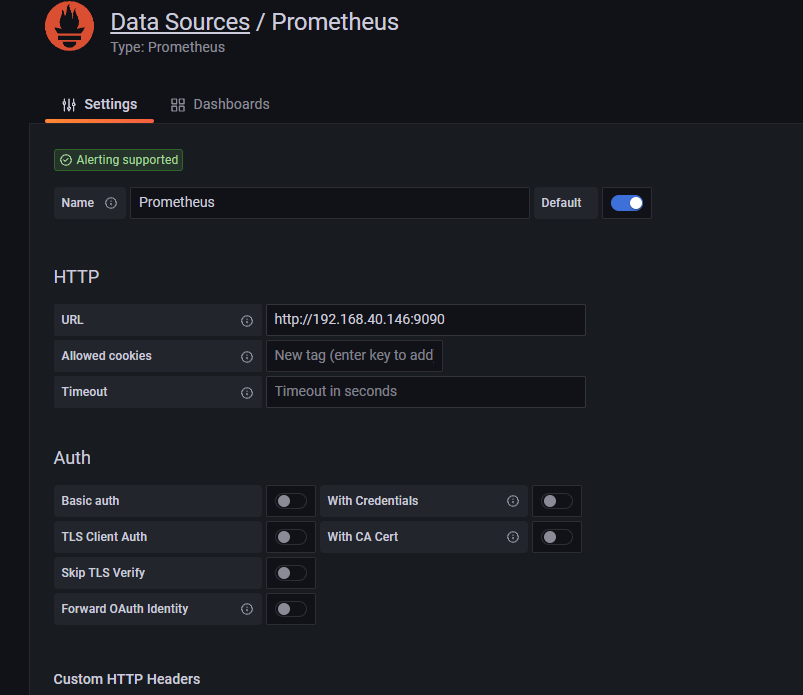803x695 pixels.
Task: Click the info icon in URL row
Action: (247, 321)
